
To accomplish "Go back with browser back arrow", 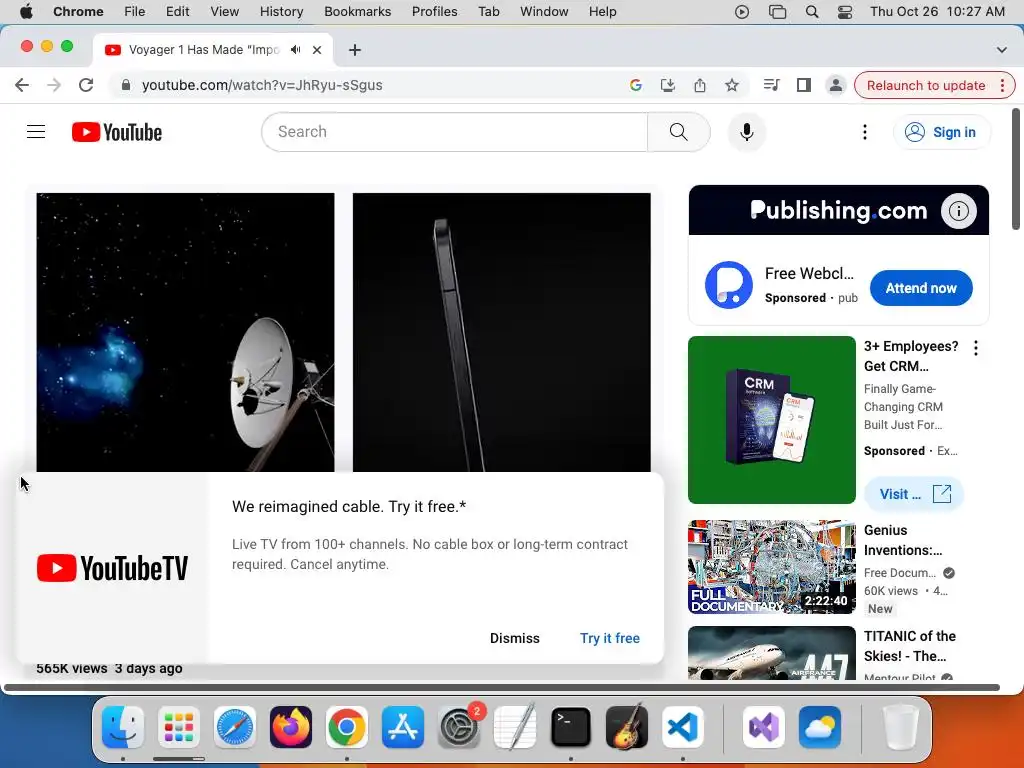I will [22, 85].
